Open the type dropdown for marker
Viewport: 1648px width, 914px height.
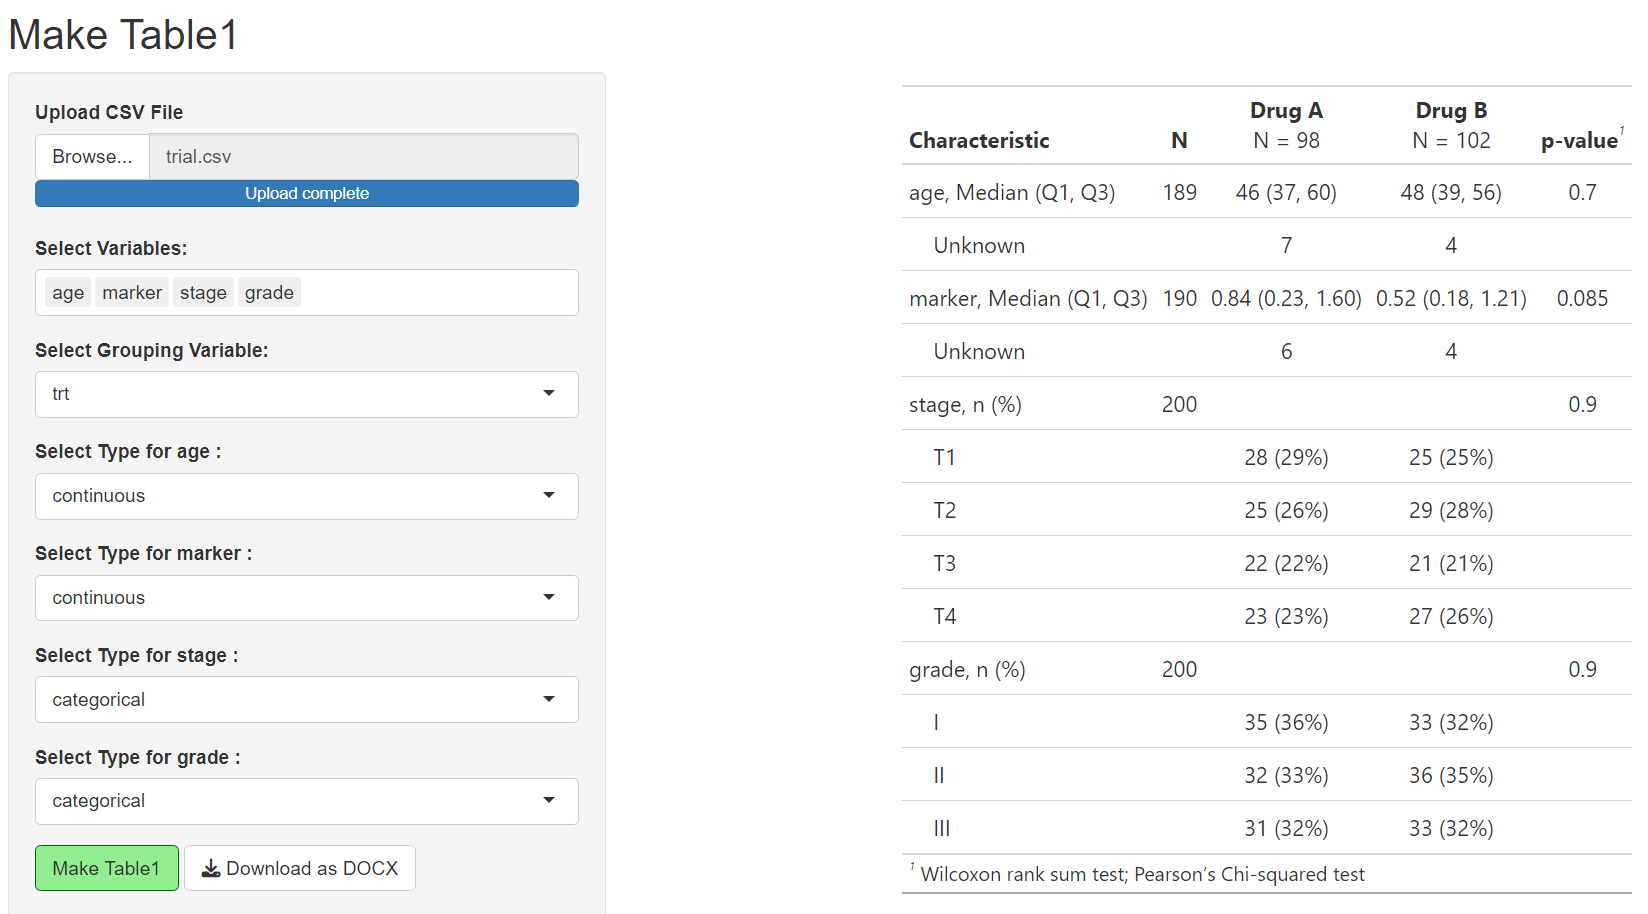tap(306, 598)
